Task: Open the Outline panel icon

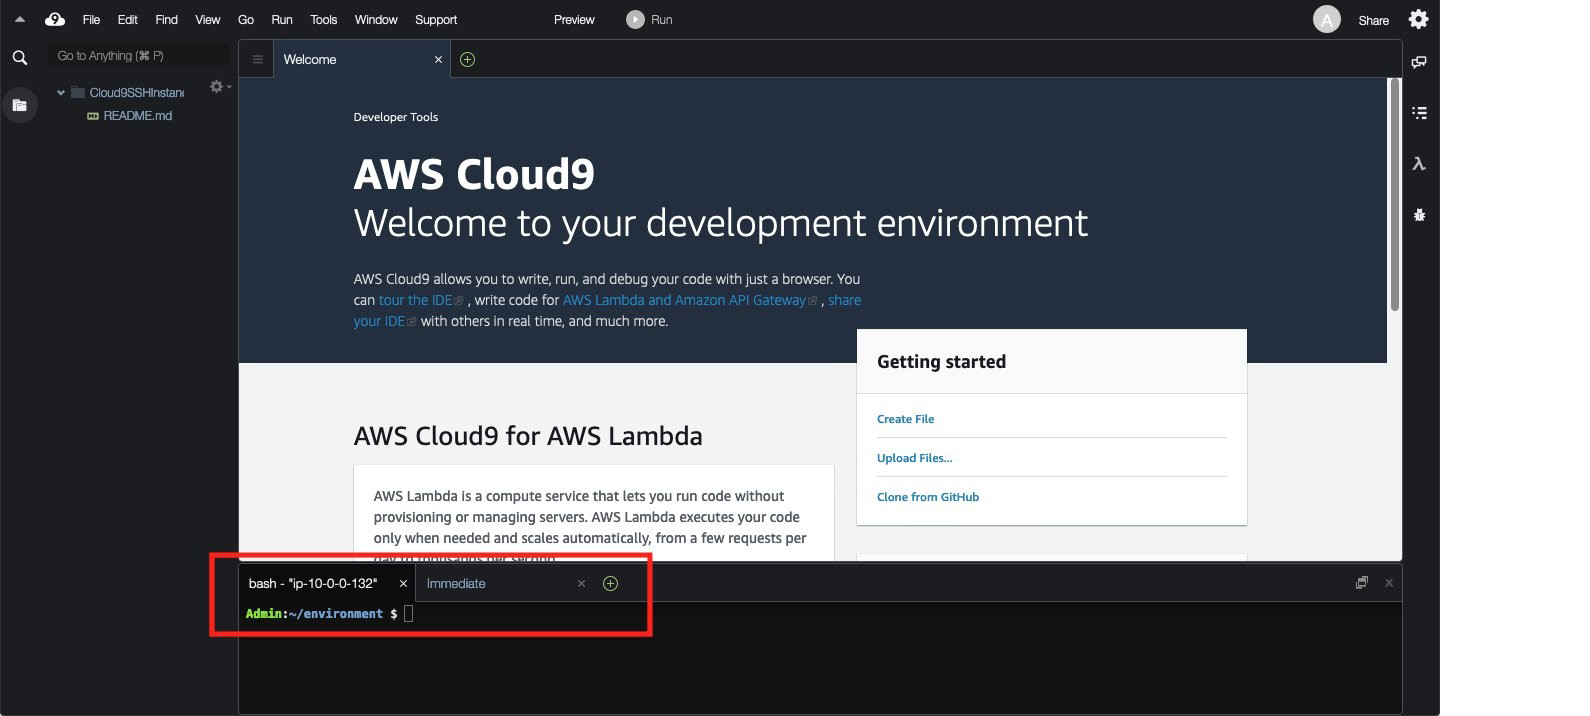Action: coord(1419,113)
